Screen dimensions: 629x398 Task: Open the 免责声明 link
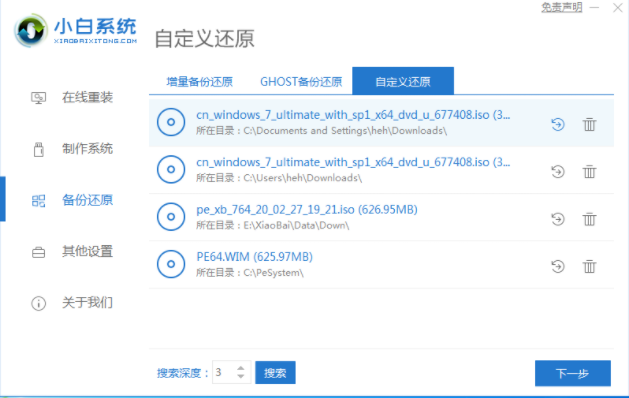coord(562,7)
